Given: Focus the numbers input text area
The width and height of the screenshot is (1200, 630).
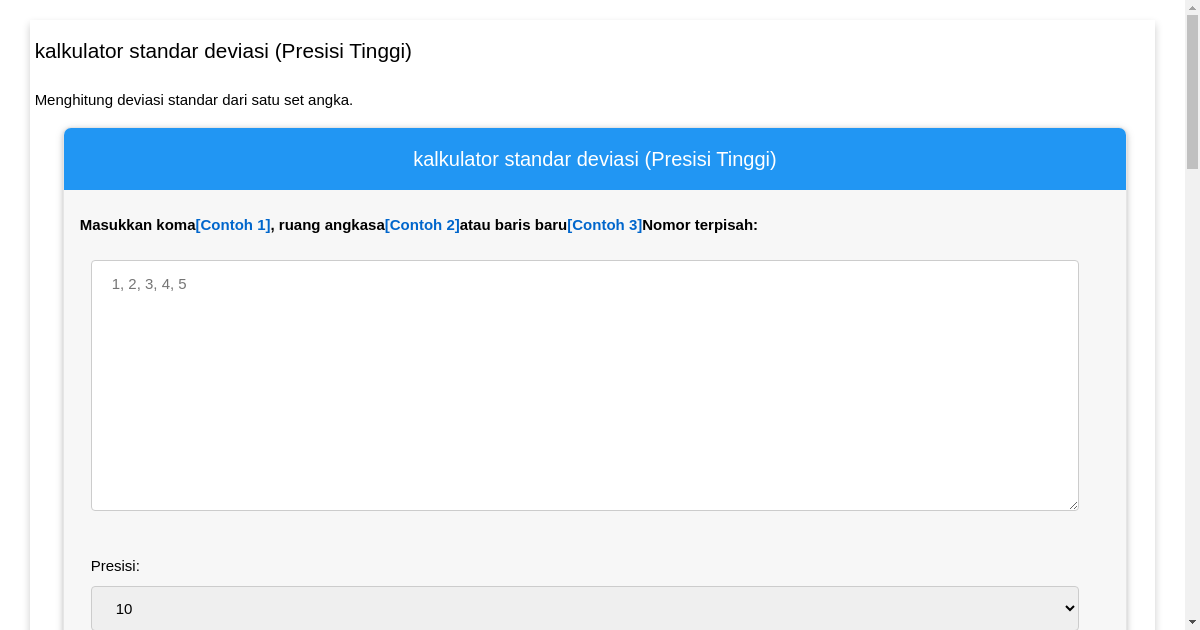Looking at the screenshot, I should 584,385.
